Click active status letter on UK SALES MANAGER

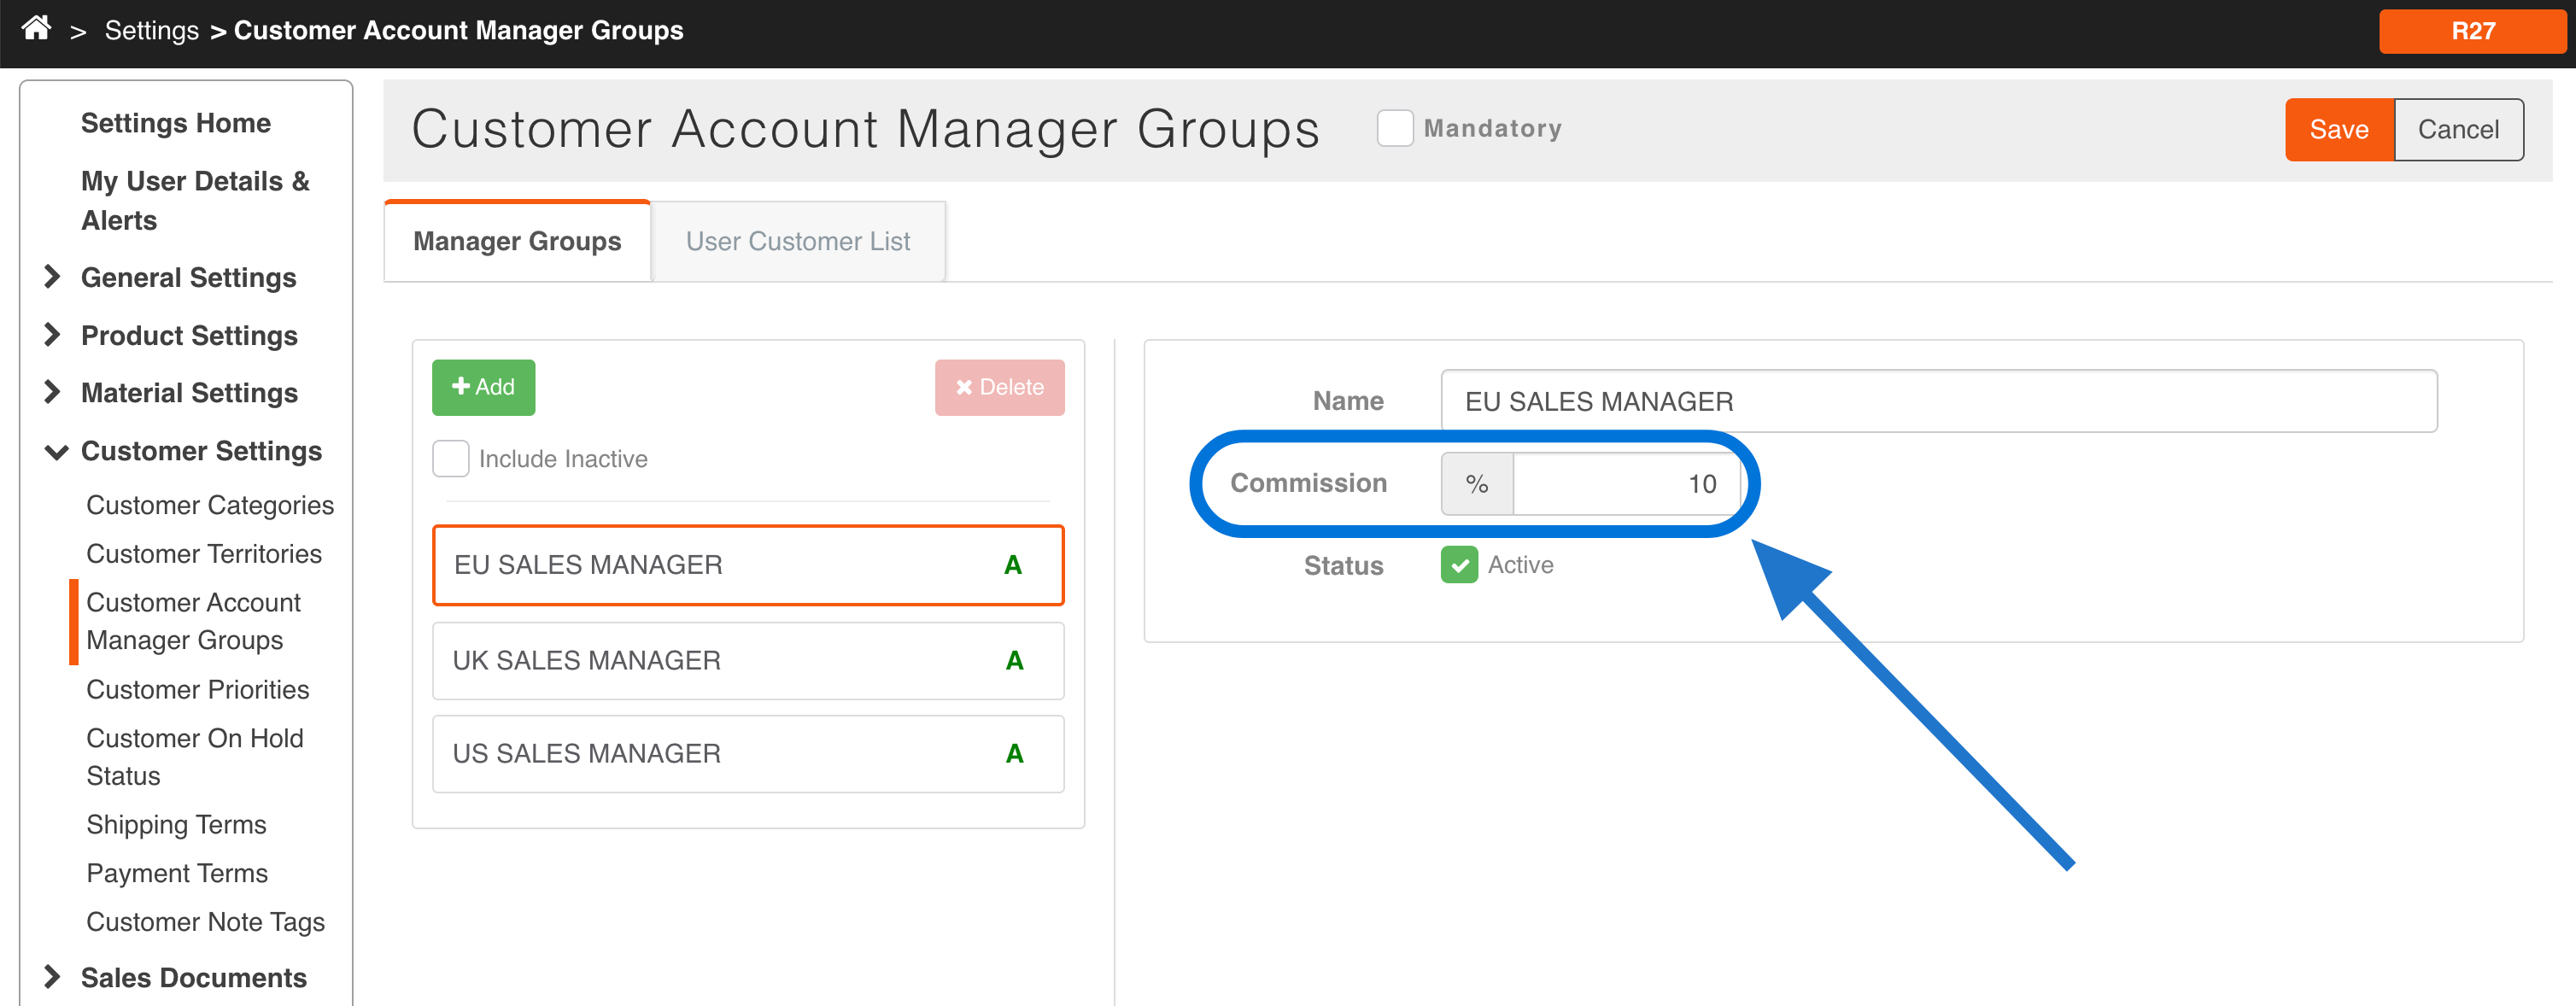tap(1014, 661)
